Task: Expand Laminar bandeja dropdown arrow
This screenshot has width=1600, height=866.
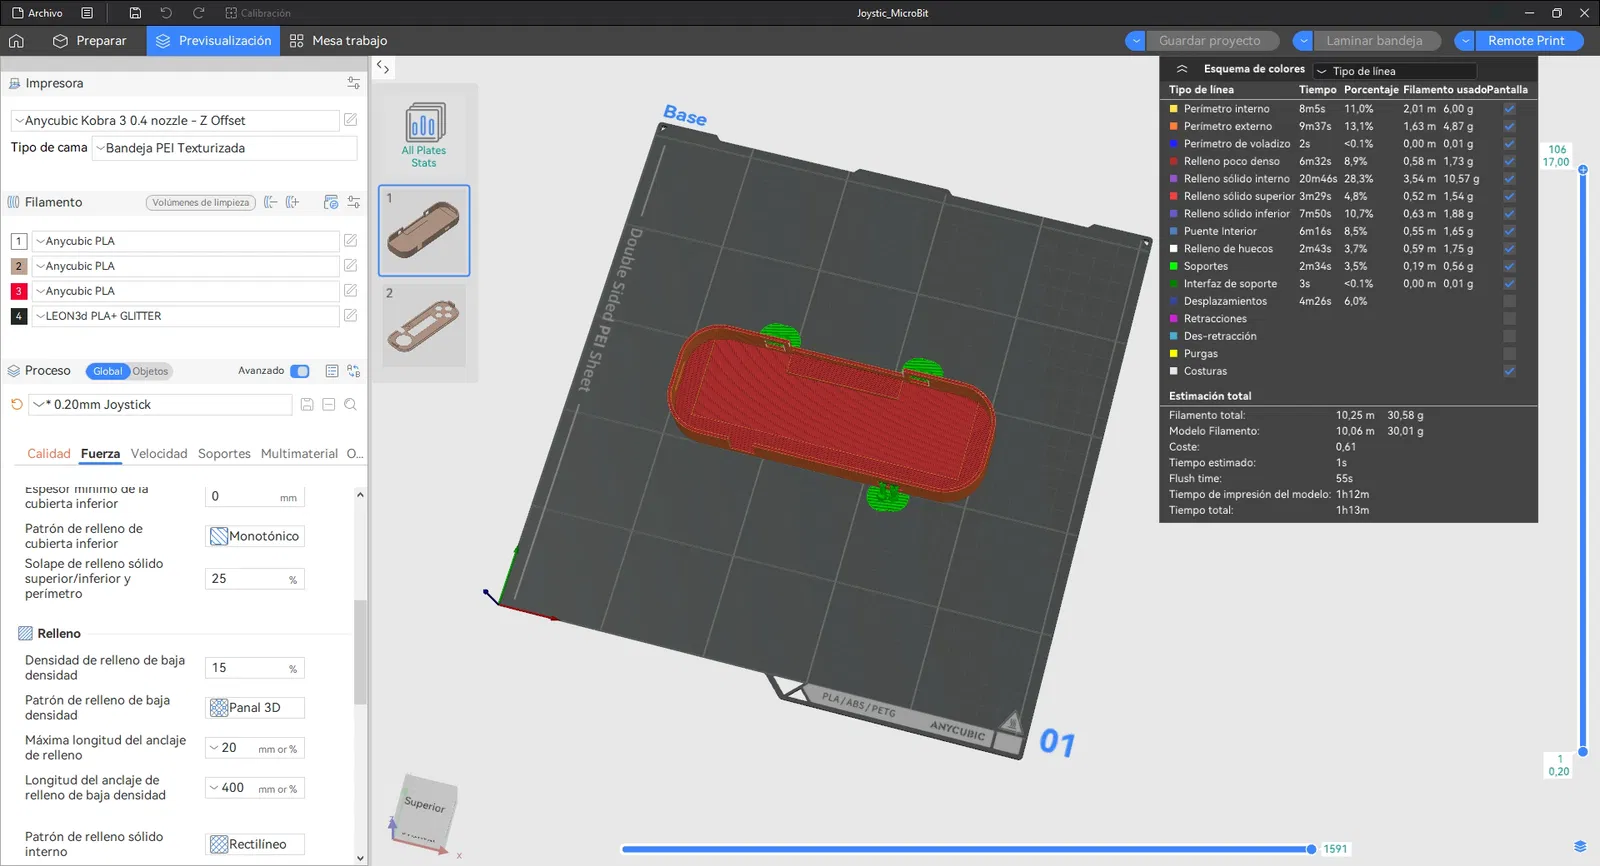Action: click(x=1302, y=41)
